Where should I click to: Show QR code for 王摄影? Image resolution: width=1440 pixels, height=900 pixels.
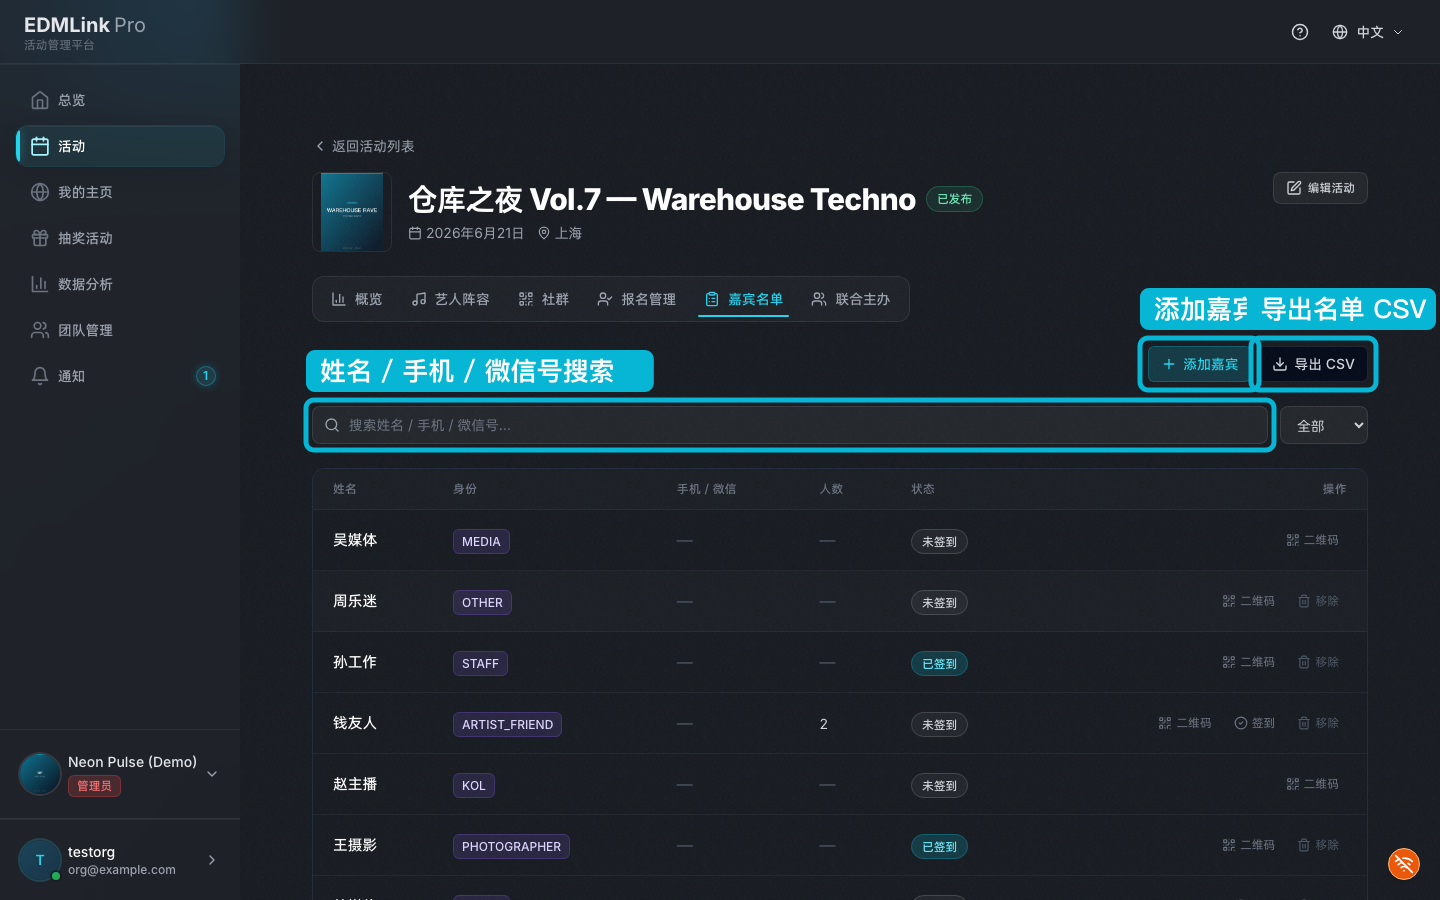coord(1249,845)
